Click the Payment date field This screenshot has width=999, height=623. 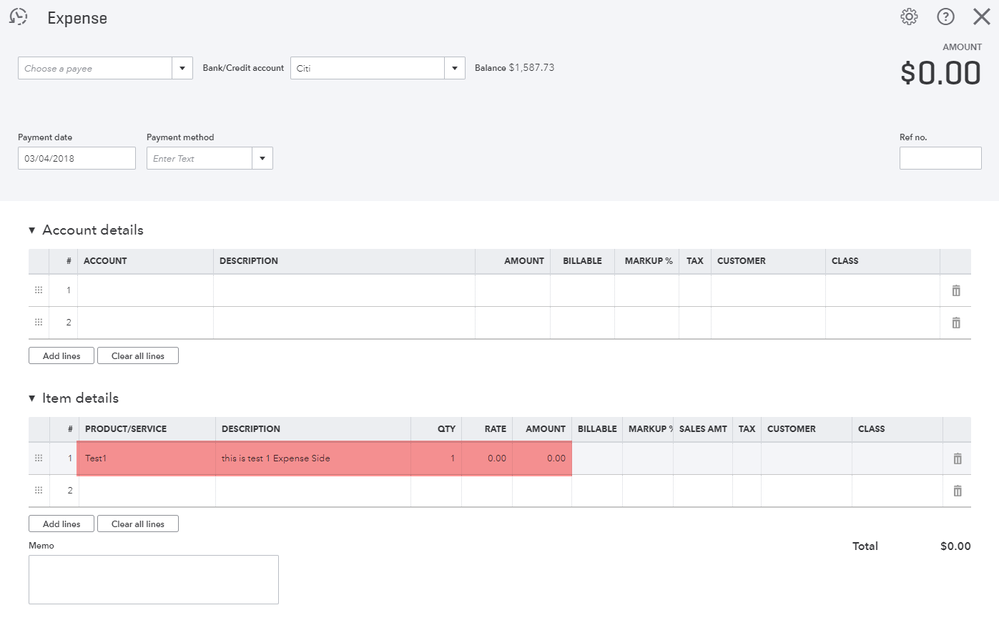76,158
